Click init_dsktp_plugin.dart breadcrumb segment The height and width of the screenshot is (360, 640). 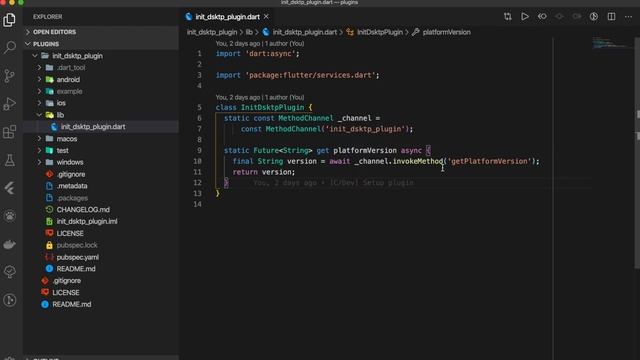[x=300, y=32]
